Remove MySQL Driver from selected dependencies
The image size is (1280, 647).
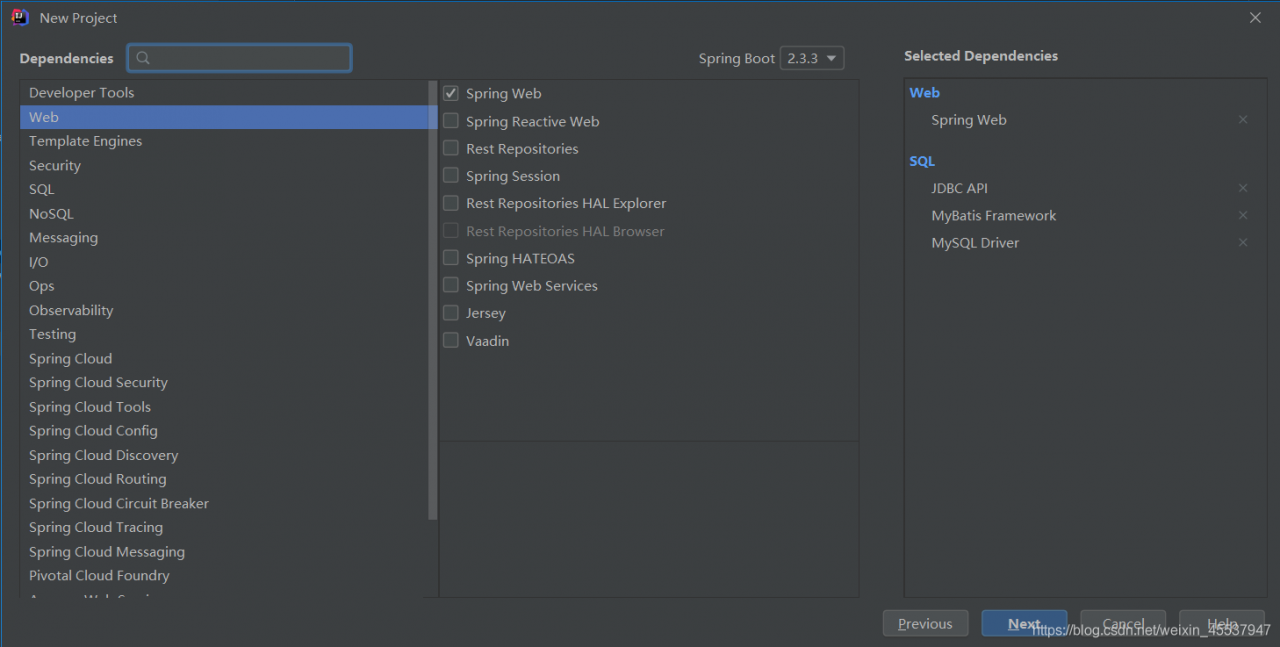[x=1243, y=242]
